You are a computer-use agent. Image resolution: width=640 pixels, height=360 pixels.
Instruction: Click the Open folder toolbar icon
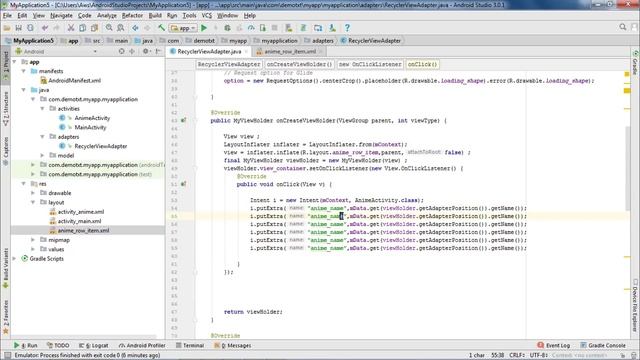pyautogui.click(x=7, y=28)
